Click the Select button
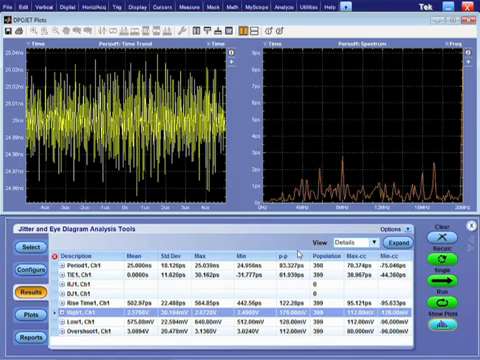 click(x=31, y=247)
